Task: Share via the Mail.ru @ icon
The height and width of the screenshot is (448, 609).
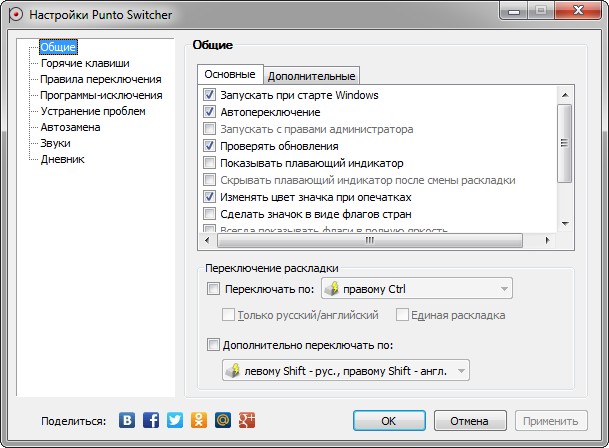Action: pyautogui.click(x=223, y=420)
